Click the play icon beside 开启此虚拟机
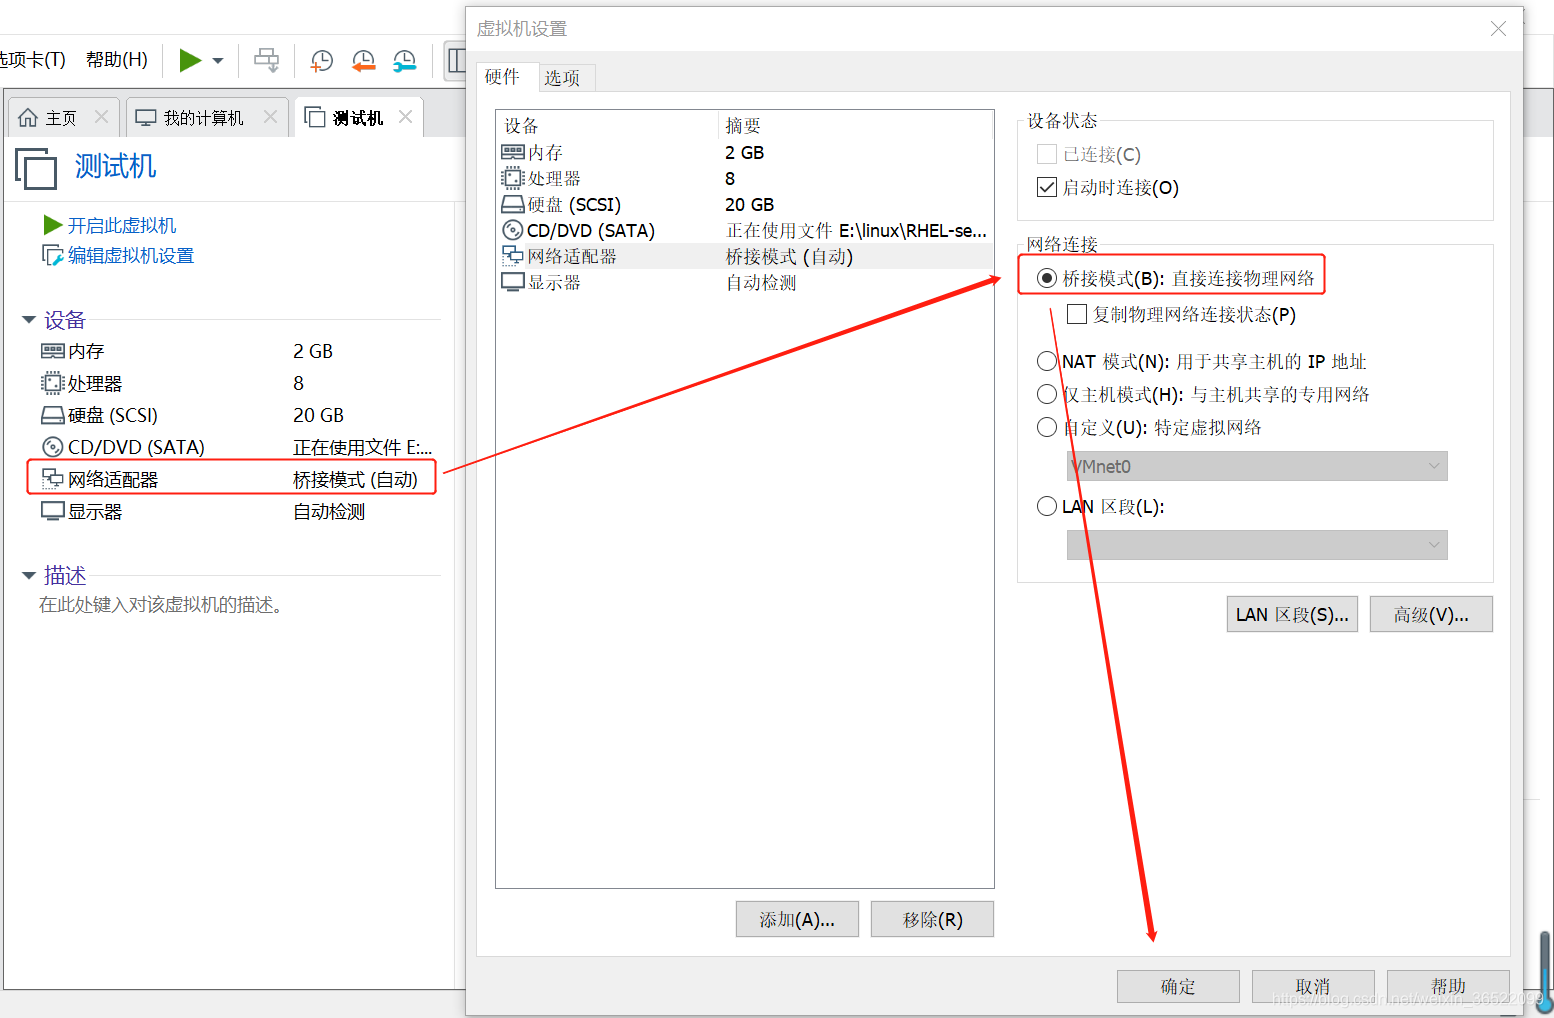Viewport: 1554px width, 1018px height. click(x=53, y=225)
